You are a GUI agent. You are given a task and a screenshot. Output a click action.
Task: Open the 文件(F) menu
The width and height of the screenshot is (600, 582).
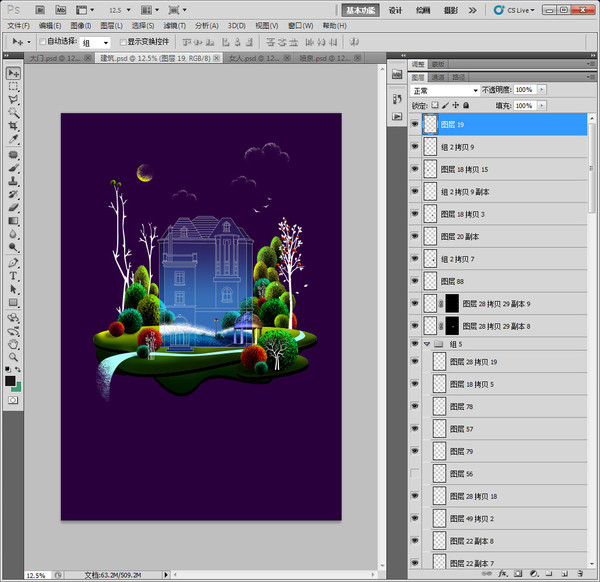pyautogui.click(x=18, y=26)
